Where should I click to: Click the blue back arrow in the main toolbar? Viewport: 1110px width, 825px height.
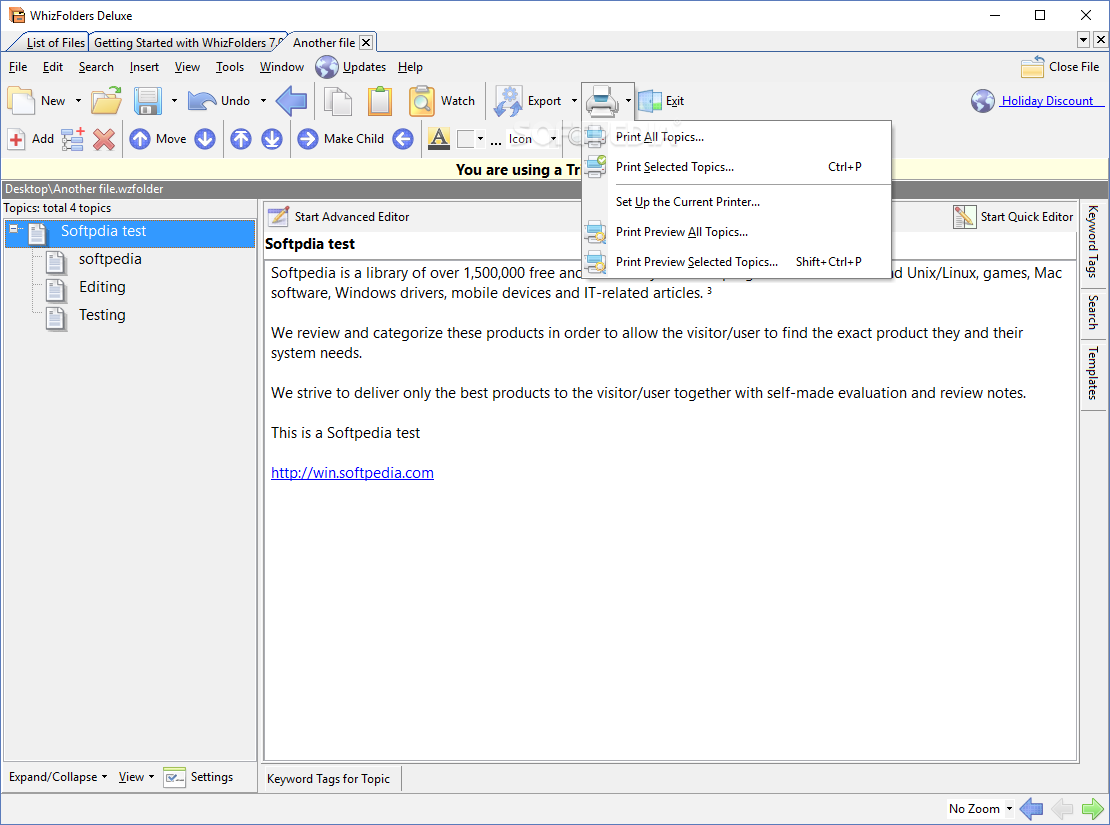pyautogui.click(x=291, y=101)
